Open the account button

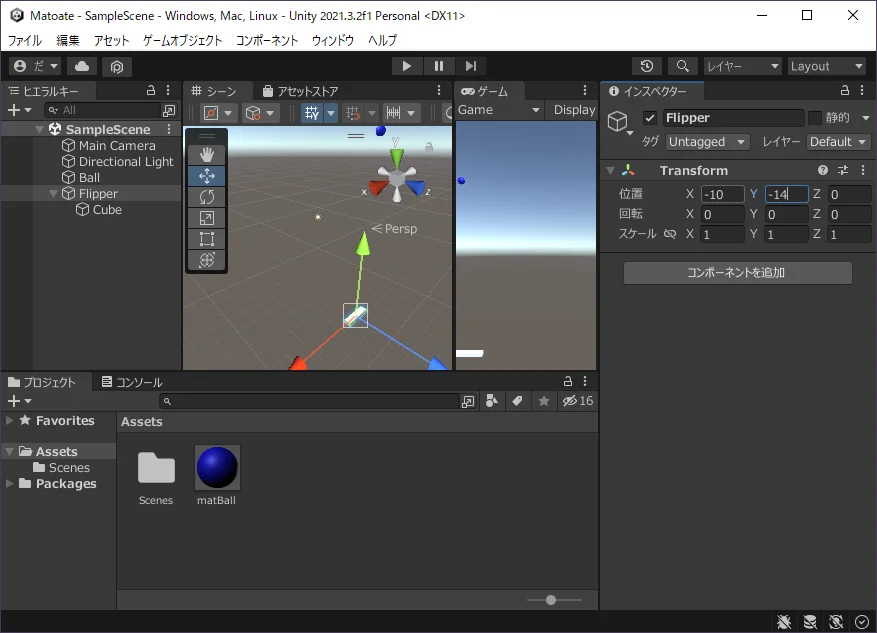click(x=35, y=67)
